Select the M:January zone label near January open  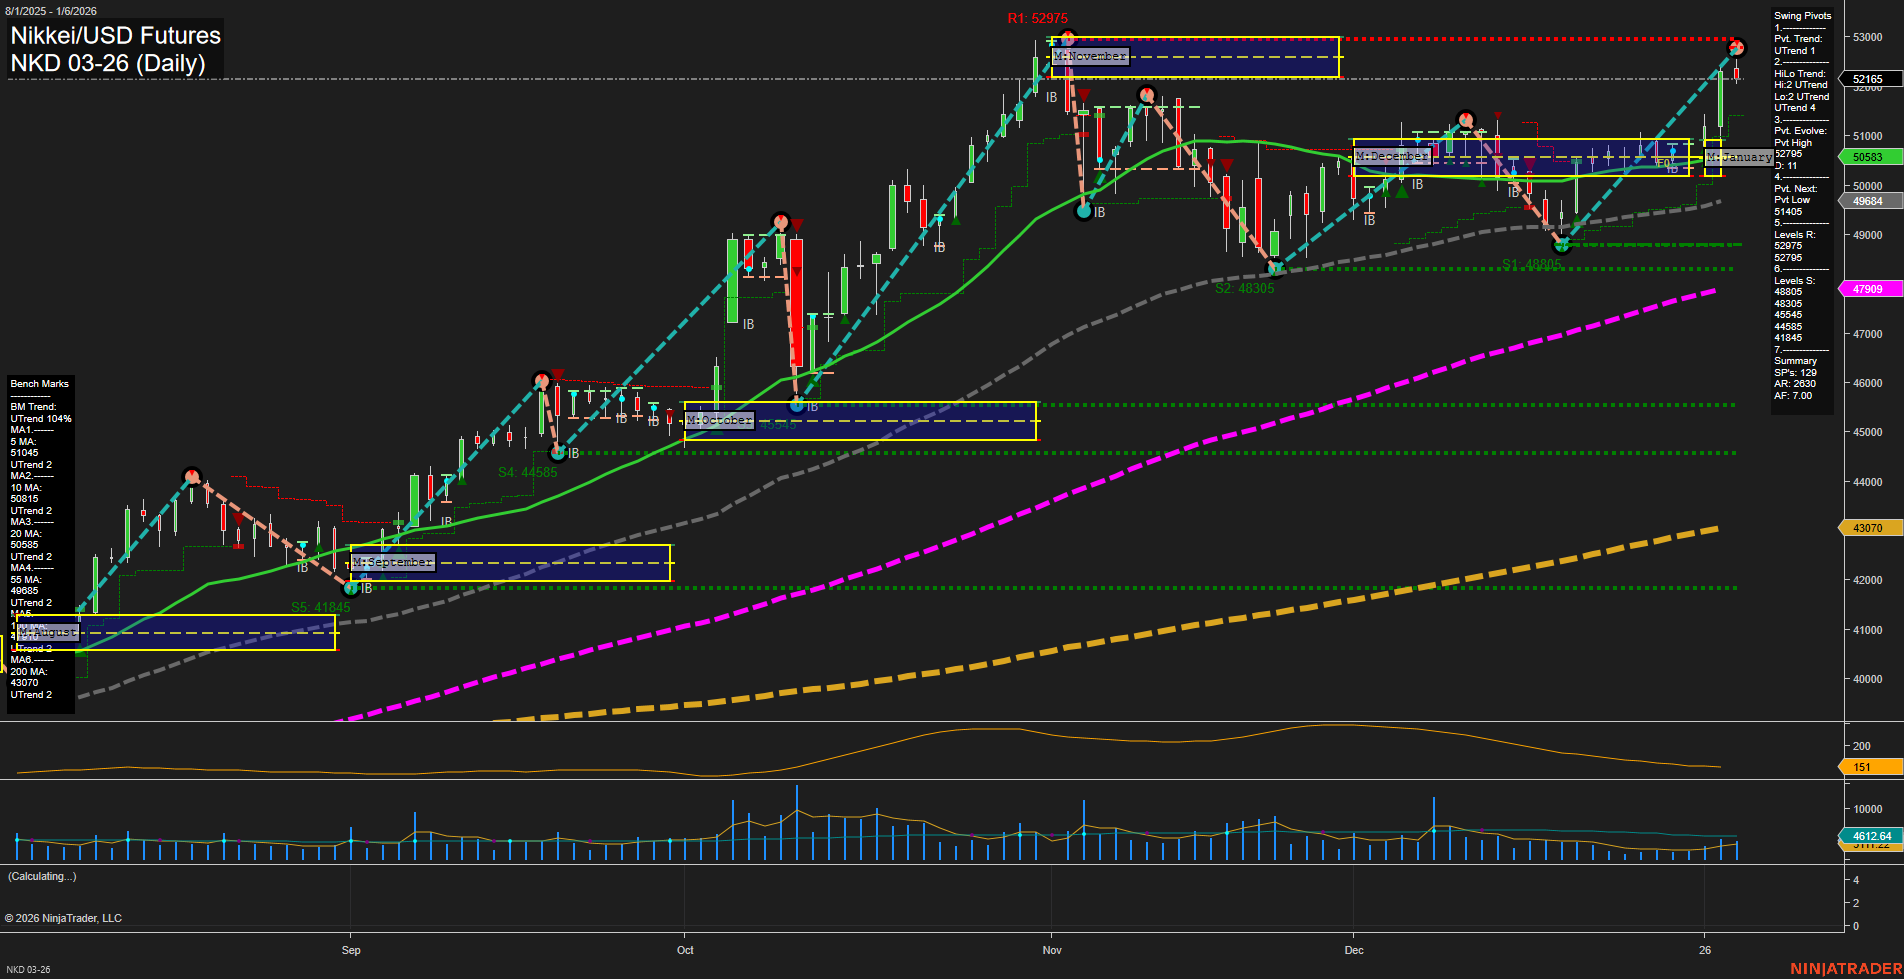(1738, 157)
